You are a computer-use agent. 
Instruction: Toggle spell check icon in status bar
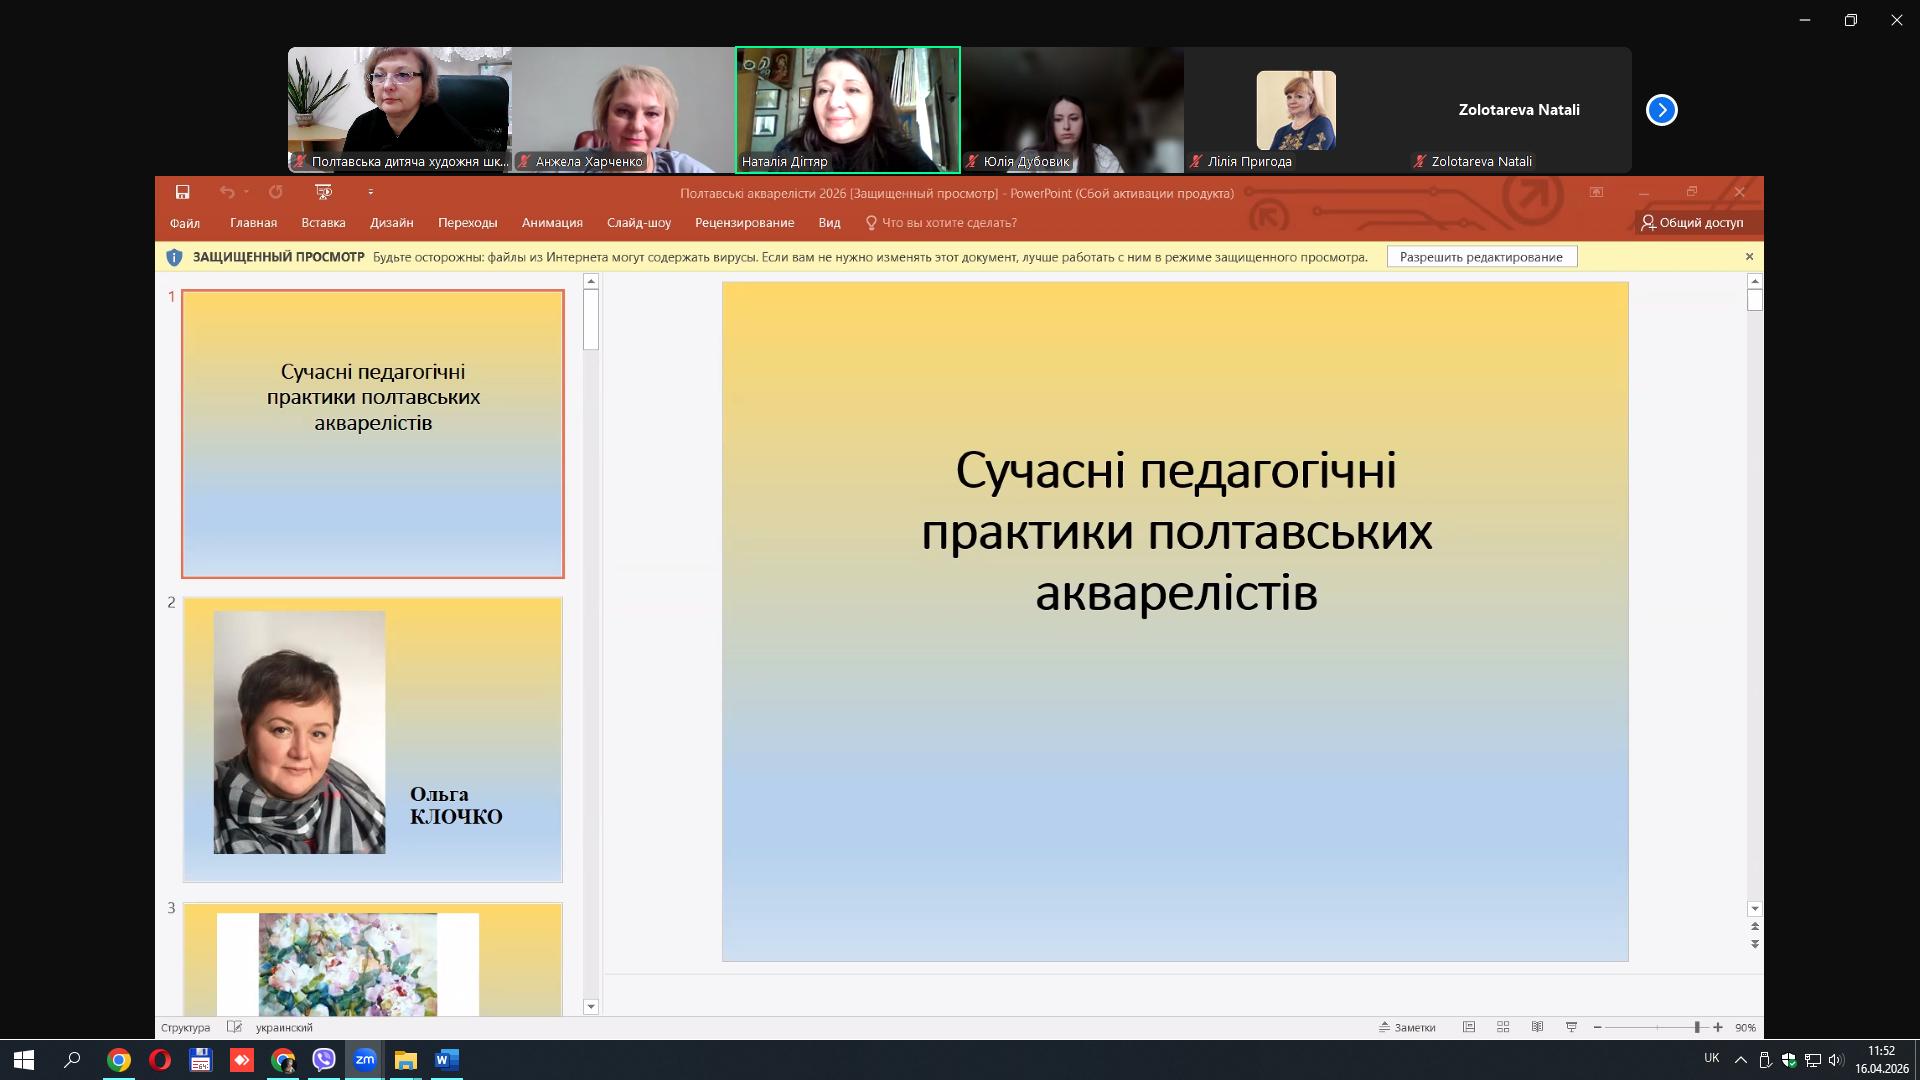click(234, 1027)
